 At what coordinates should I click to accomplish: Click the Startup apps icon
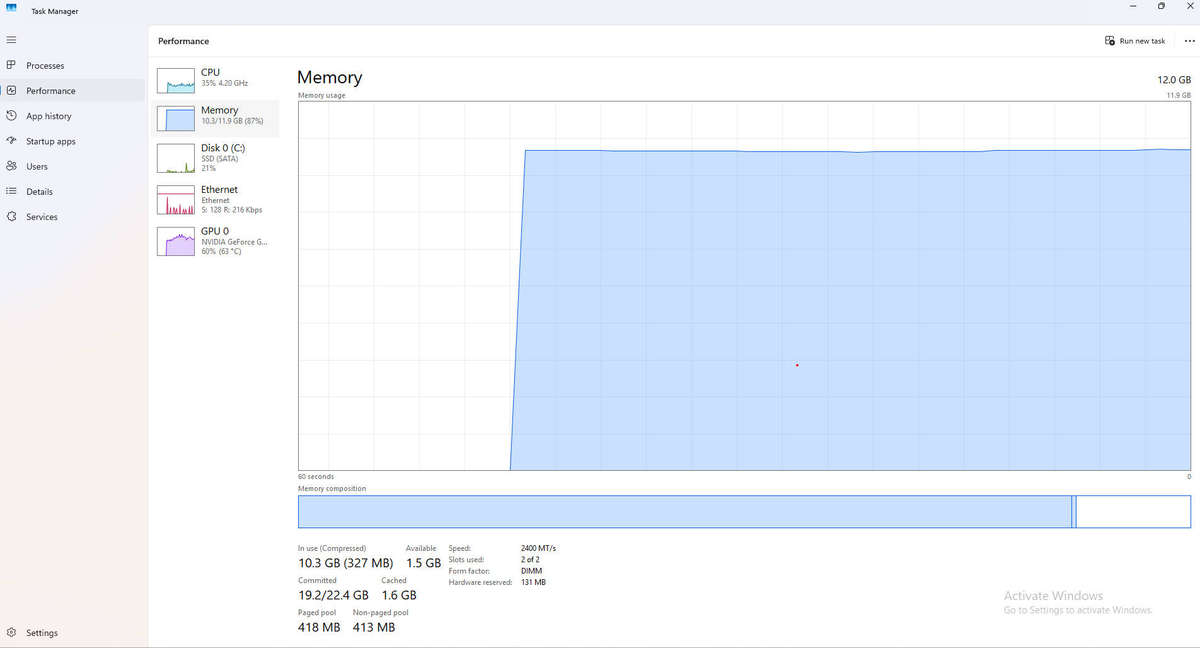tap(11, 141)
